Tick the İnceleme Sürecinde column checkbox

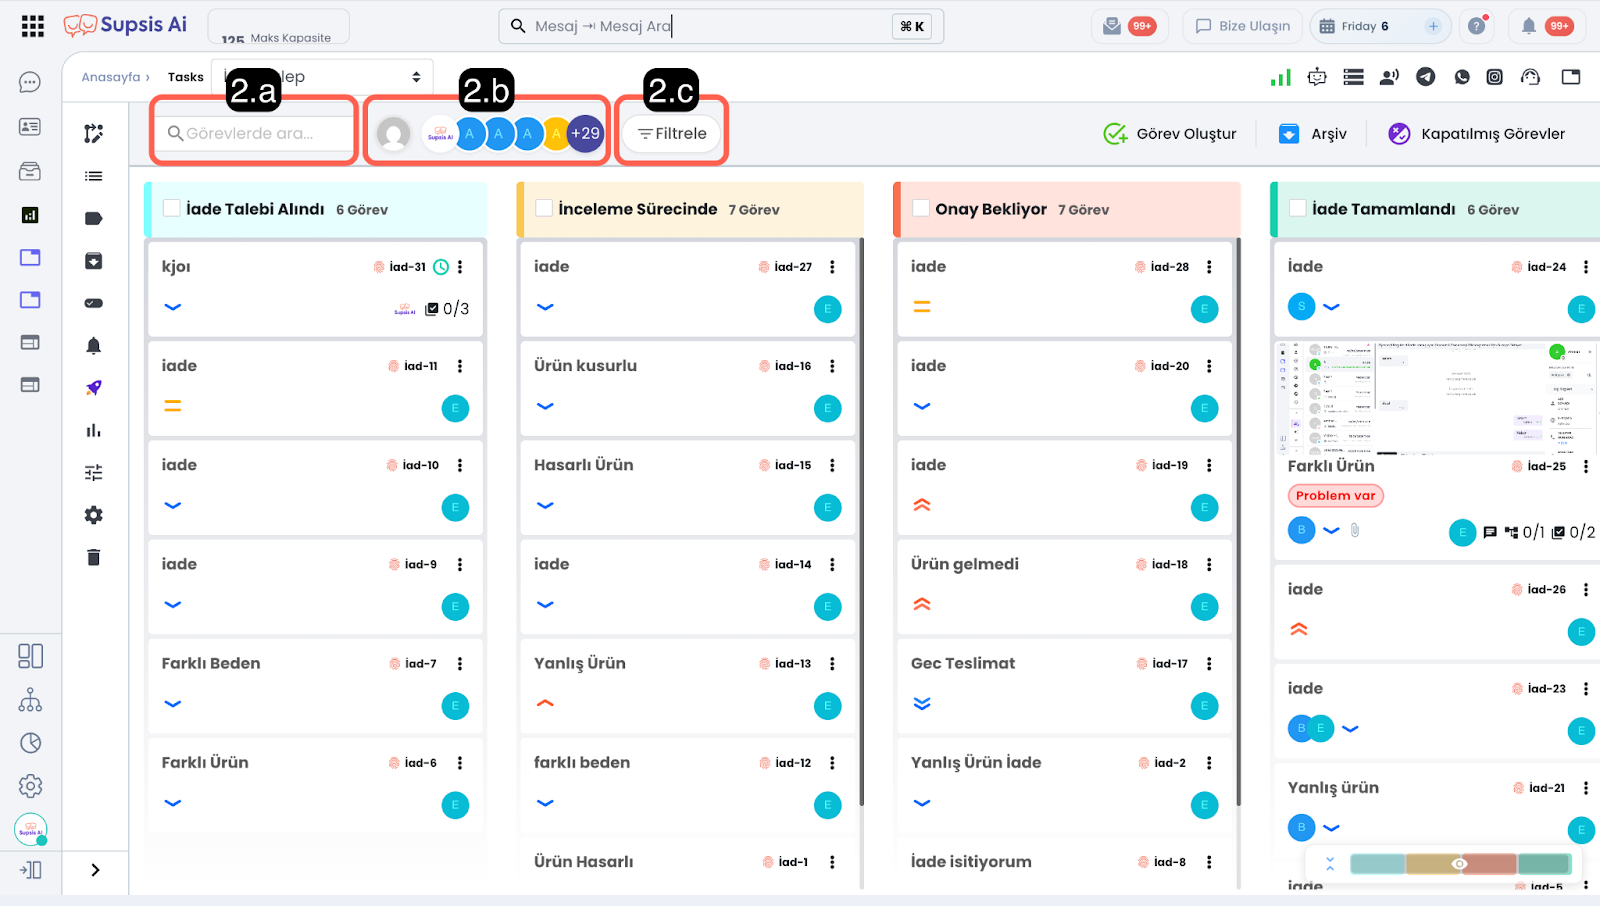544,208
